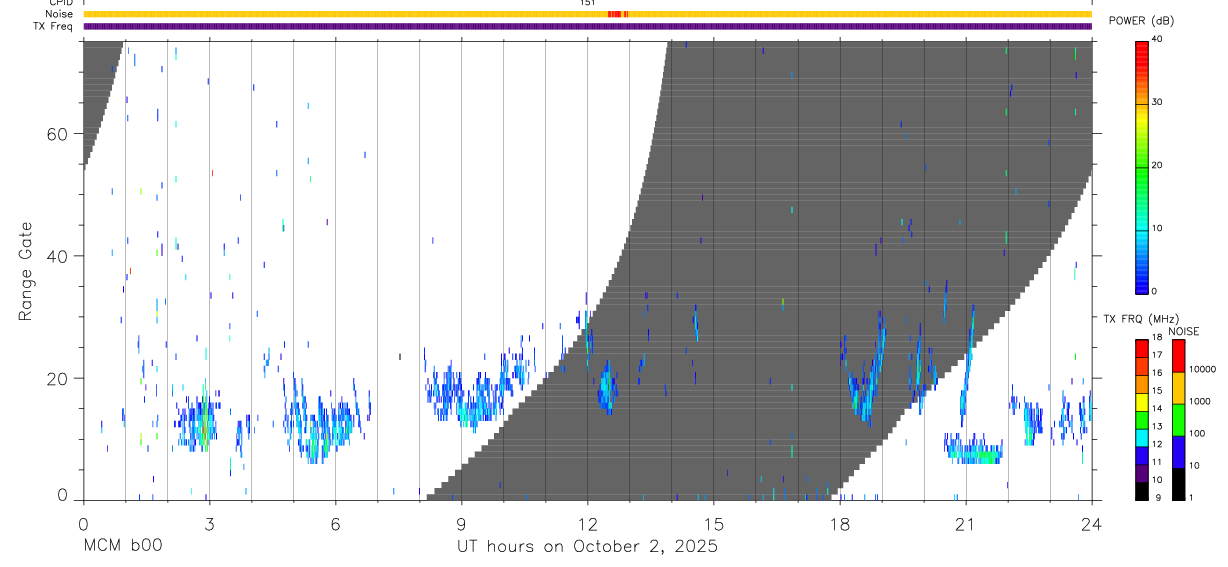This screenshot has width=1228, height=567.
Task: Click the POWER (dB) color scale bar
Action: (x=1141, y=166)
